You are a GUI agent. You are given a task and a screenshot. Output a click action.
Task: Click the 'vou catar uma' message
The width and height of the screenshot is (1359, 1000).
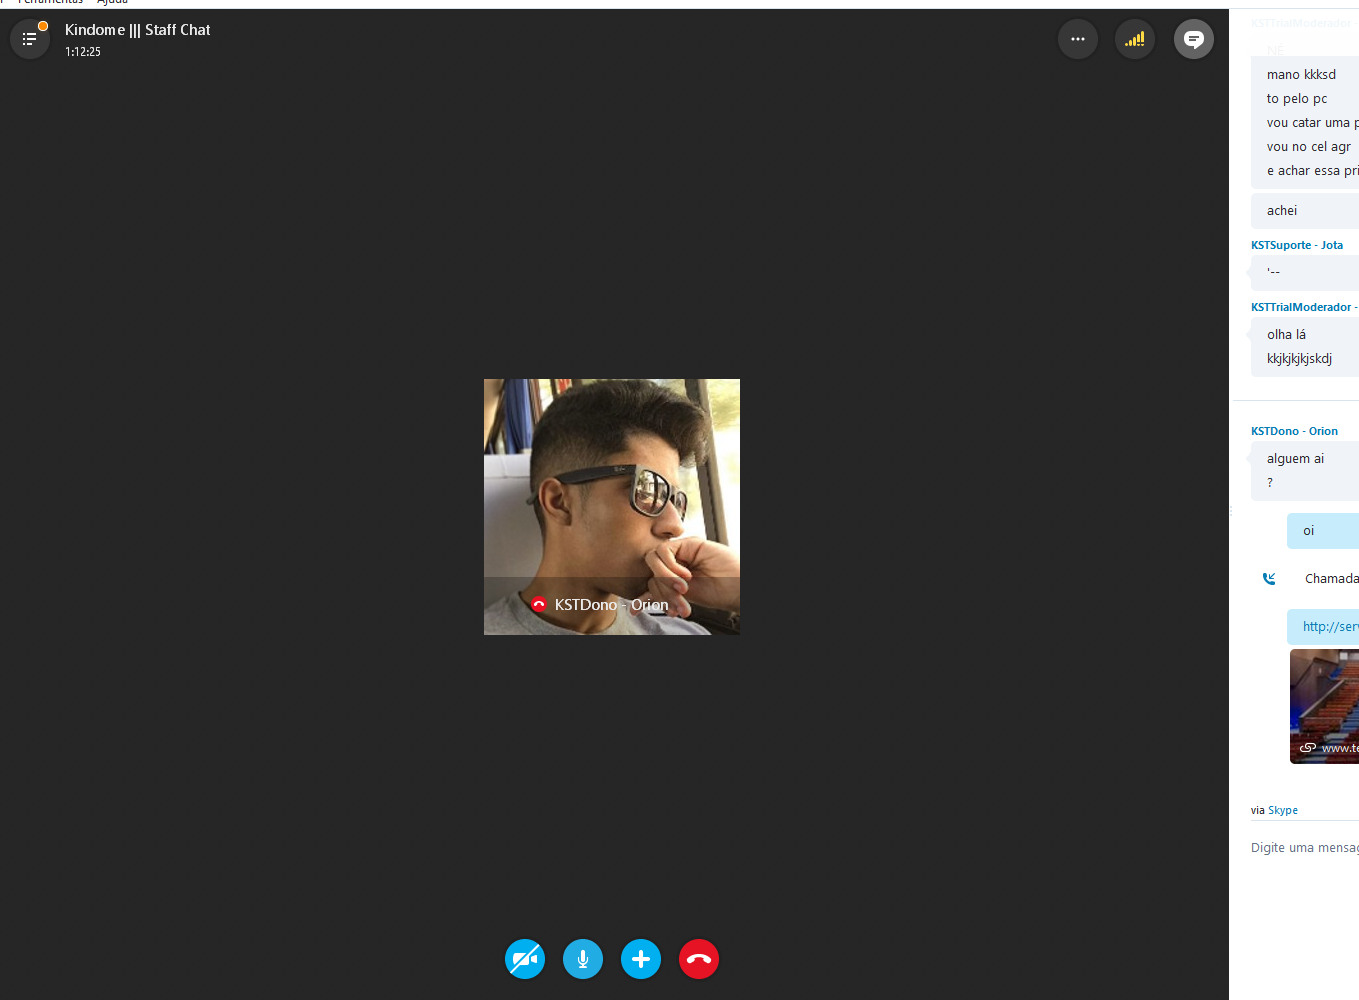point(1312,123)
